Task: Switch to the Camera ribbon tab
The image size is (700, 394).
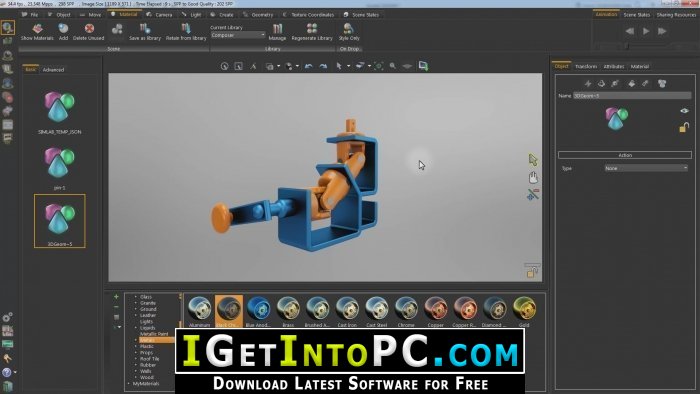Action: 159,15
